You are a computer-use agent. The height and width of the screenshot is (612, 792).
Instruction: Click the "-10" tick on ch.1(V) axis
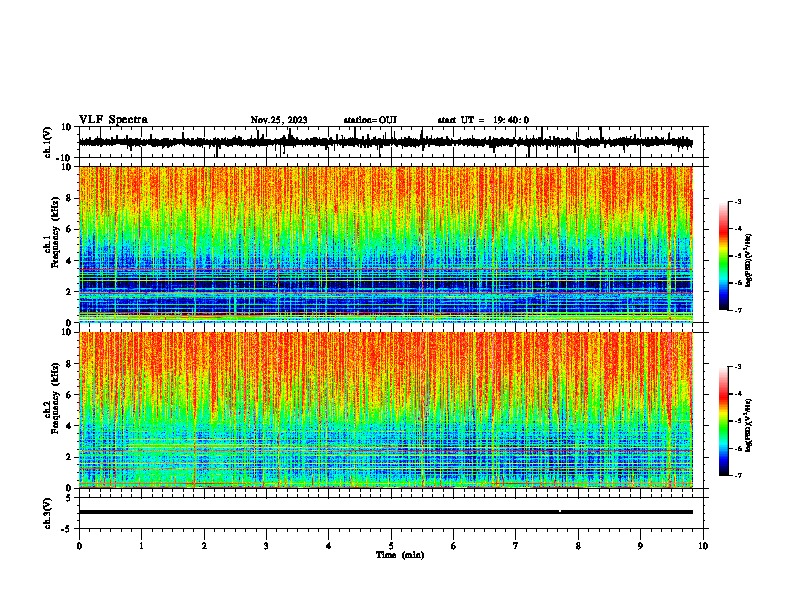[x=64, y=158]
